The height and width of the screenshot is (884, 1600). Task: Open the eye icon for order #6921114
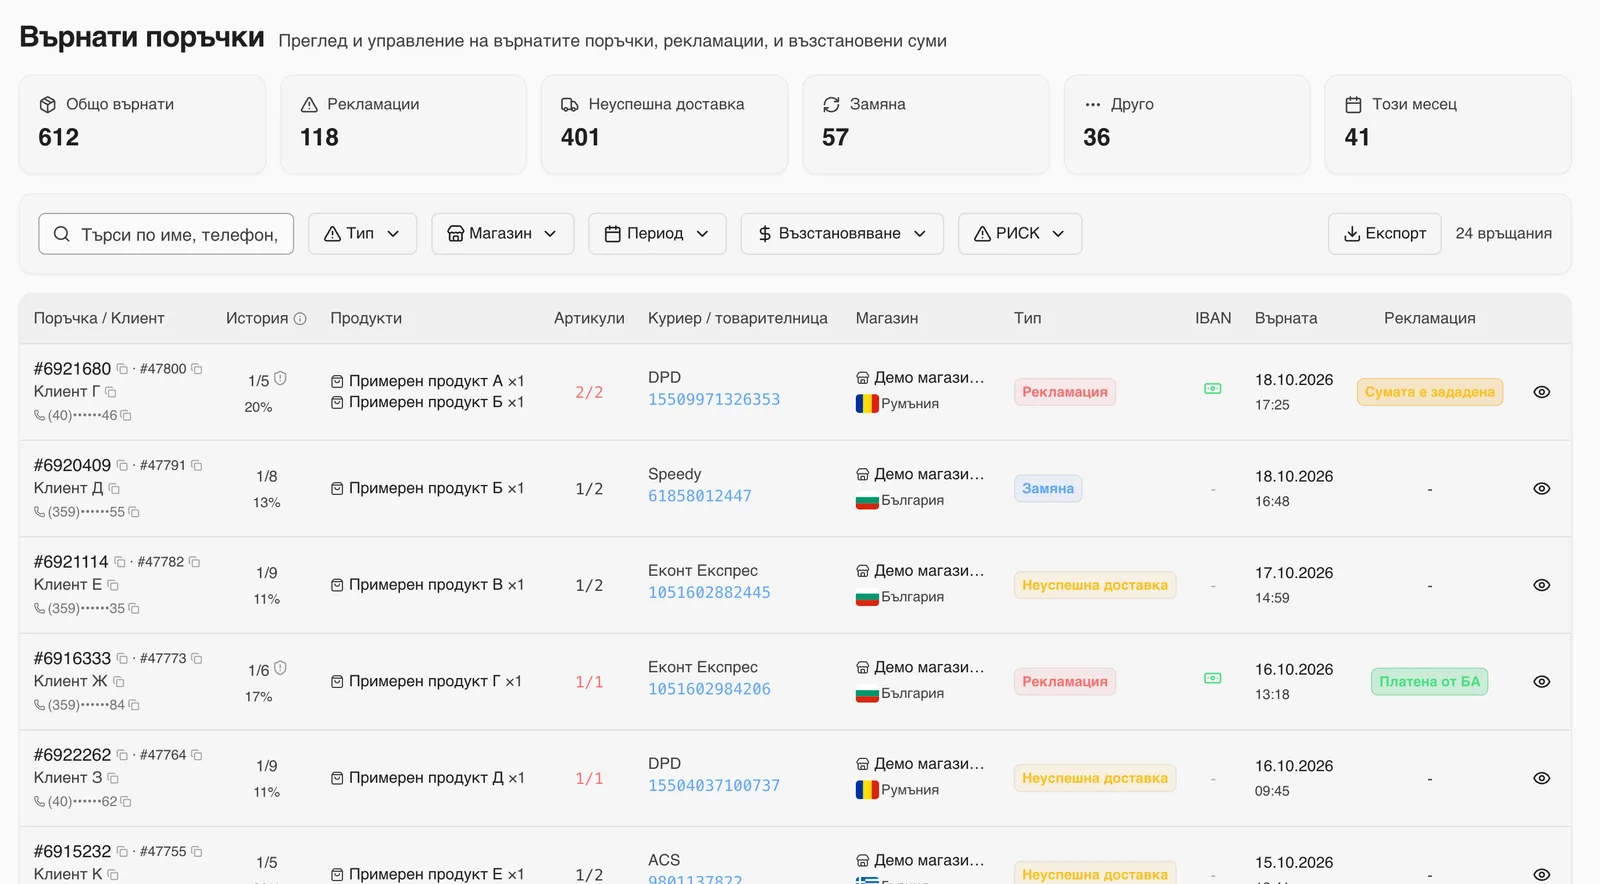pos(1542,585)
